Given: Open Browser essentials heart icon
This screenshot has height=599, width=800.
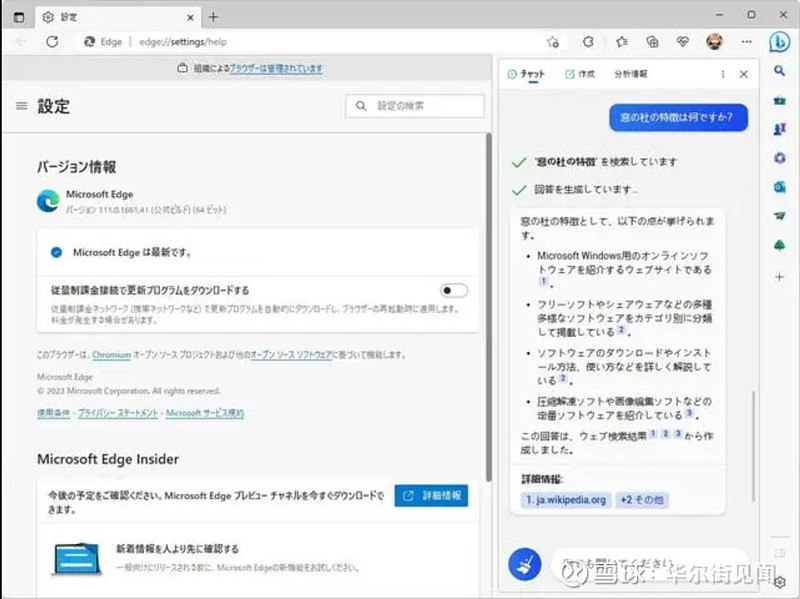Looking at the screenshot, I should tap(683, 42).
